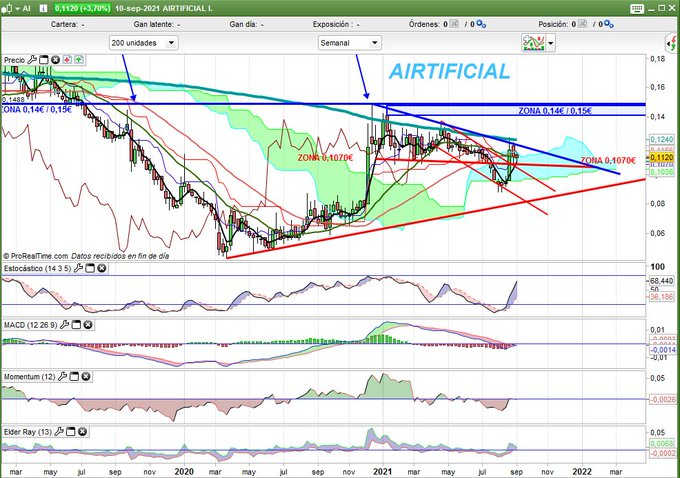The height and width of the screenshot is (478, 680).
Task: Click the Elder Ray (13) label
Action: click(x=28, y=432)
